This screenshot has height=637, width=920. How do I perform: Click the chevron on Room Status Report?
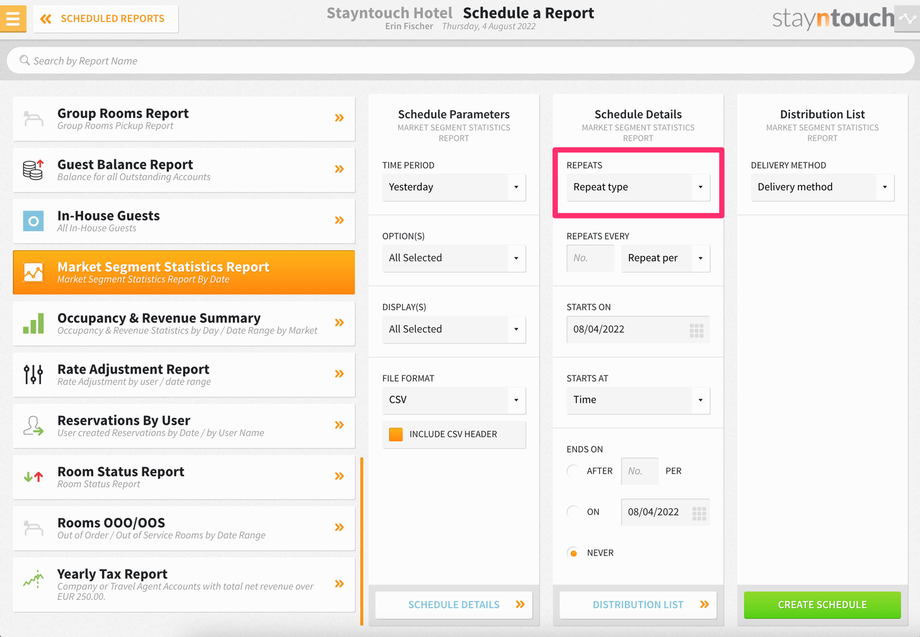pos(339,476)
